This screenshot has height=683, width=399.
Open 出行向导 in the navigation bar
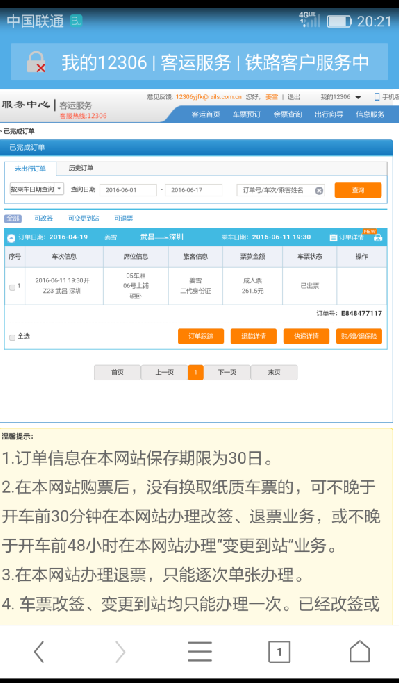328,115
